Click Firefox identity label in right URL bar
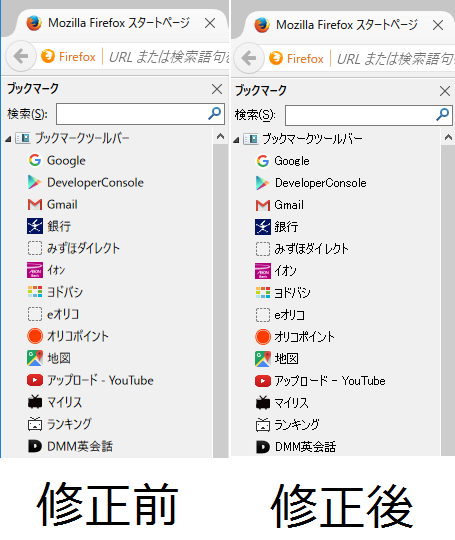 pyautogui.click(x=296, y=59)
